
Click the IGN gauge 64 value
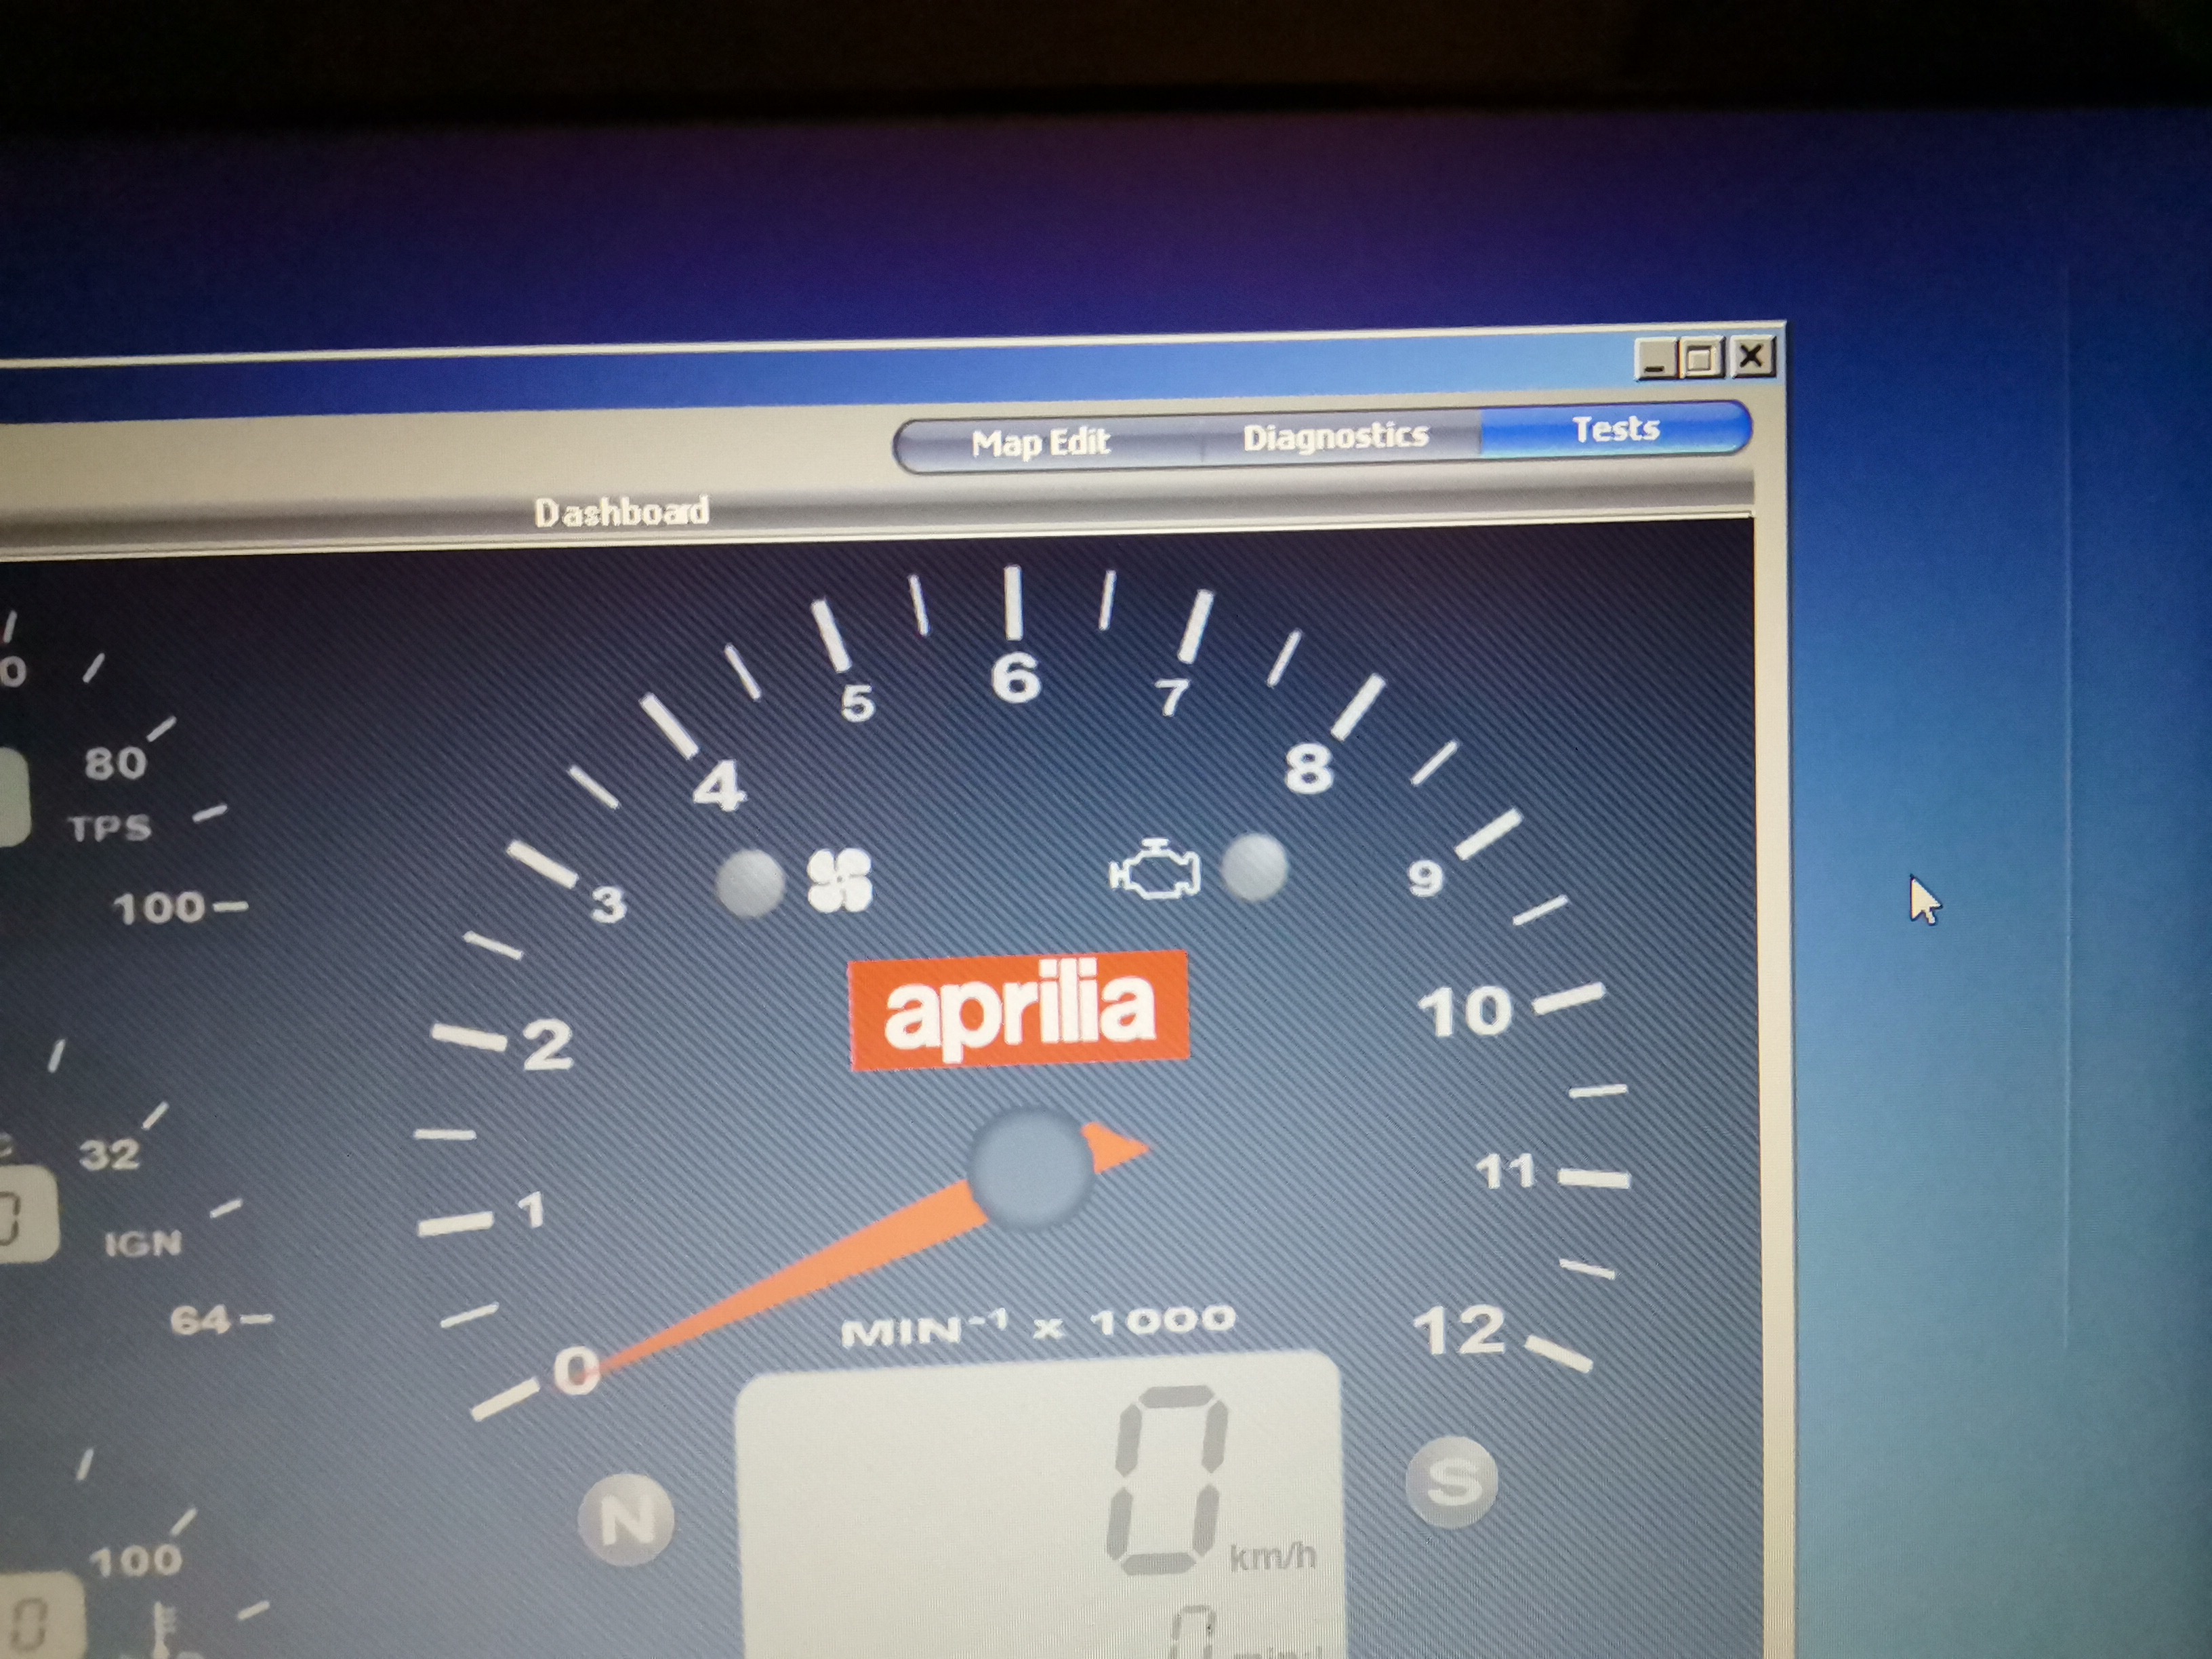pos(201,1321)
